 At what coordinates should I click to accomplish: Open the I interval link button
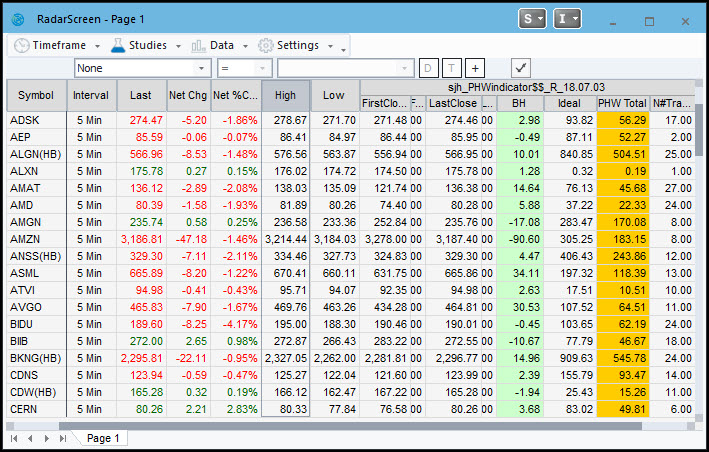pyautogui.click(x=567, y=19)
